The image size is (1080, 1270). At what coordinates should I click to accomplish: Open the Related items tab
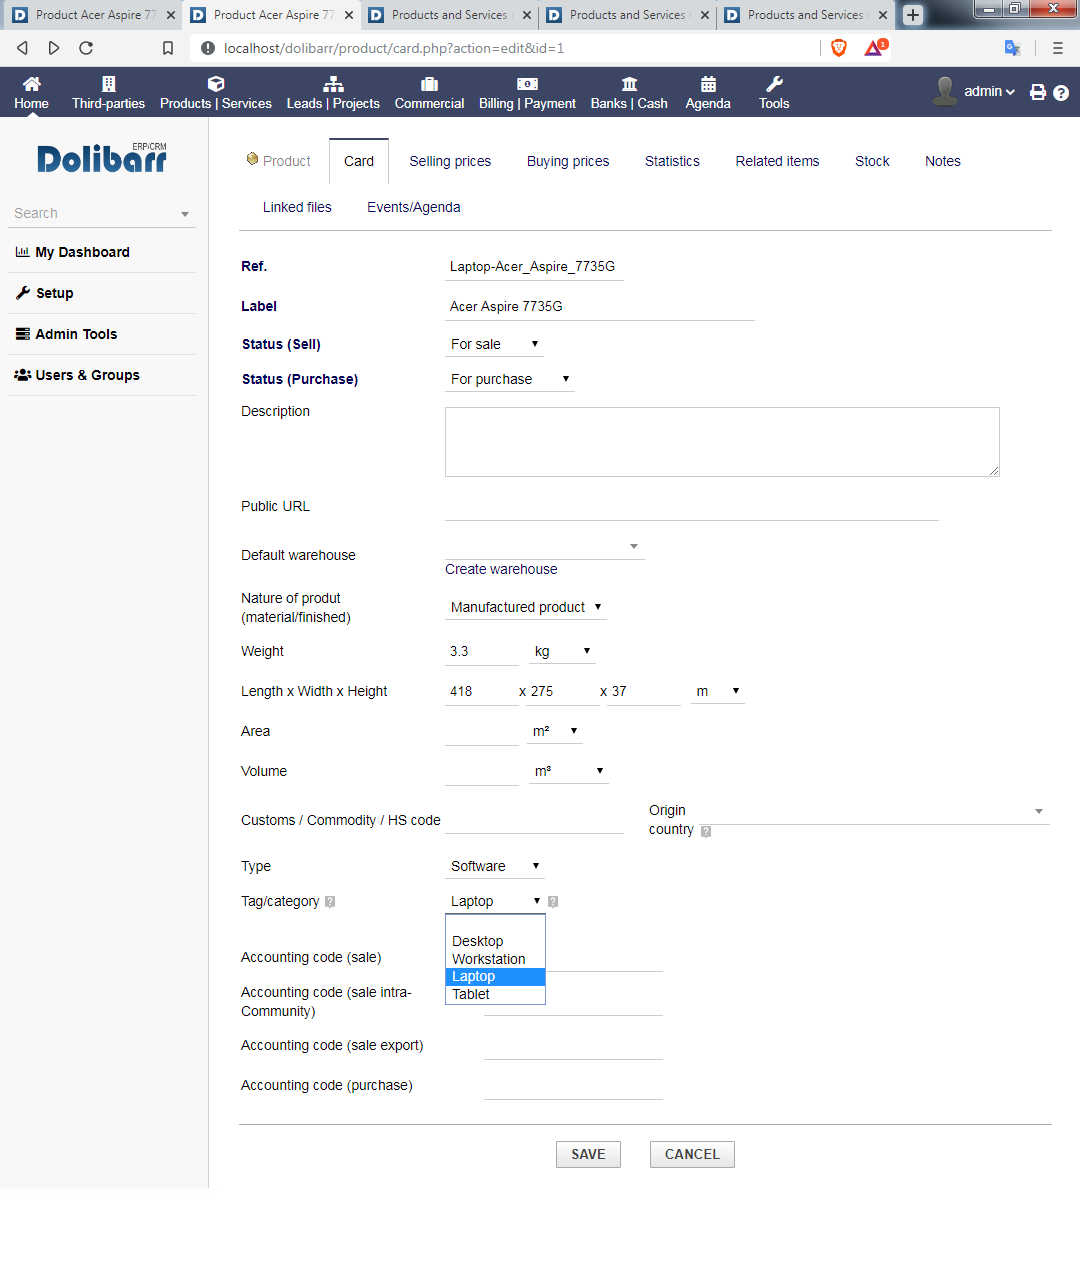point(777,161)
